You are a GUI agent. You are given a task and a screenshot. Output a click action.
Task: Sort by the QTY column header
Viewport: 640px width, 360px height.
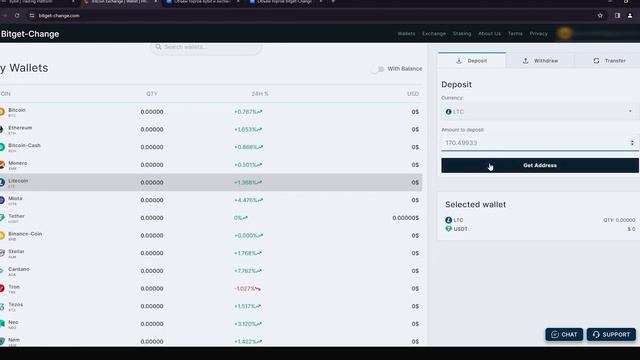tap(152, 94)
